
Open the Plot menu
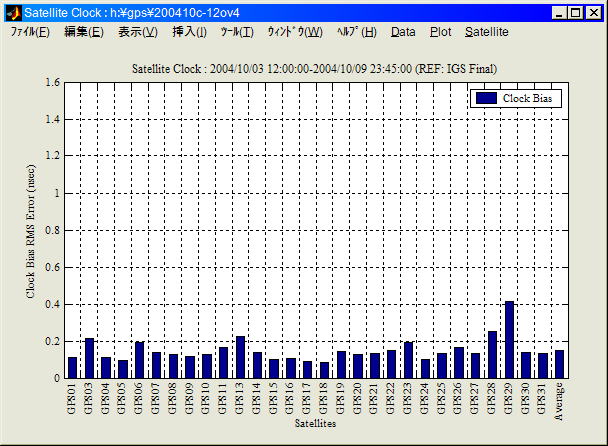tap(440, 32)
